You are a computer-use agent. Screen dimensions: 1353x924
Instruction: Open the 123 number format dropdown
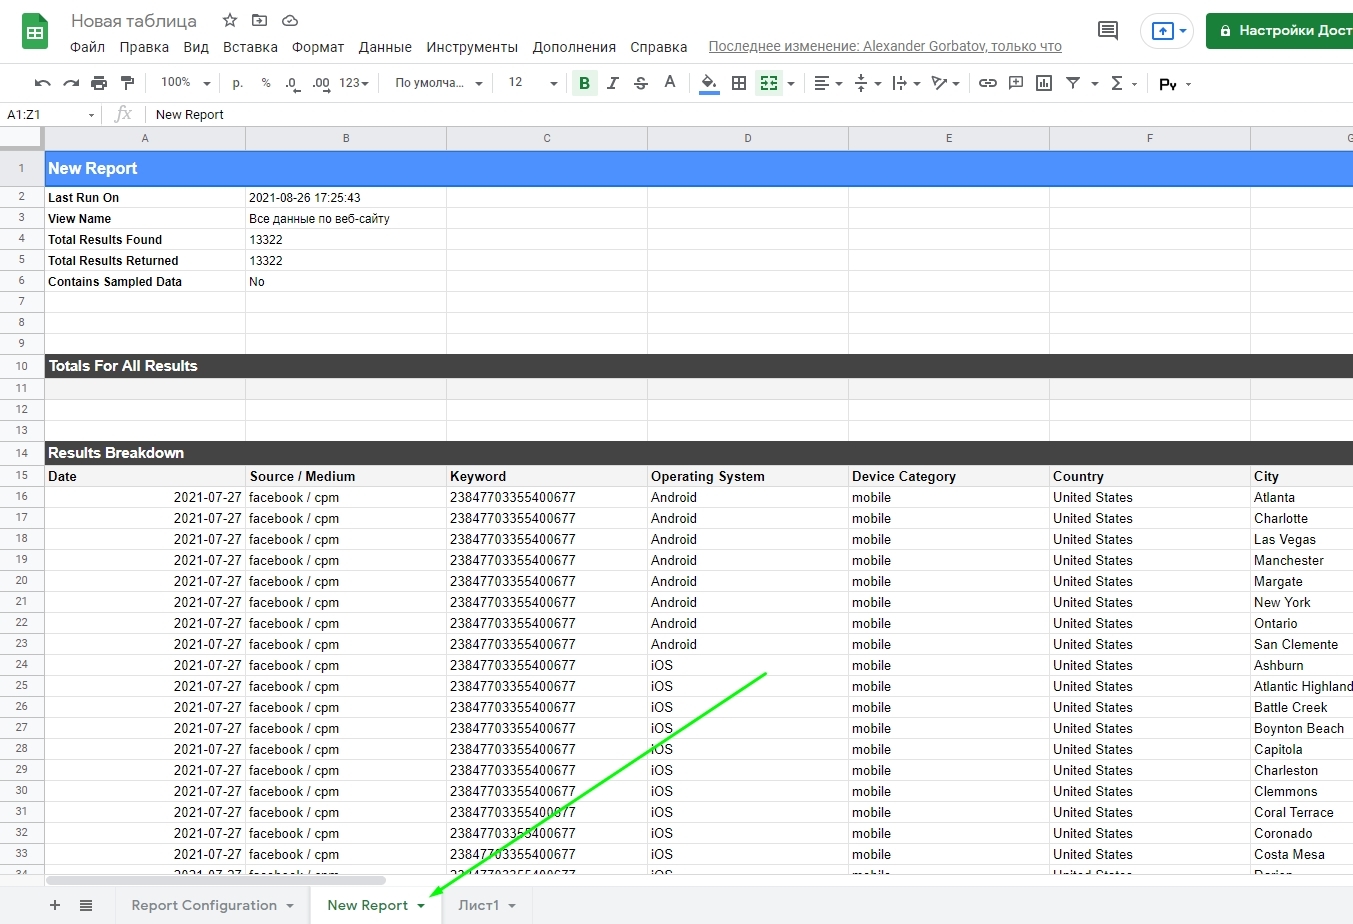(354, 83)
